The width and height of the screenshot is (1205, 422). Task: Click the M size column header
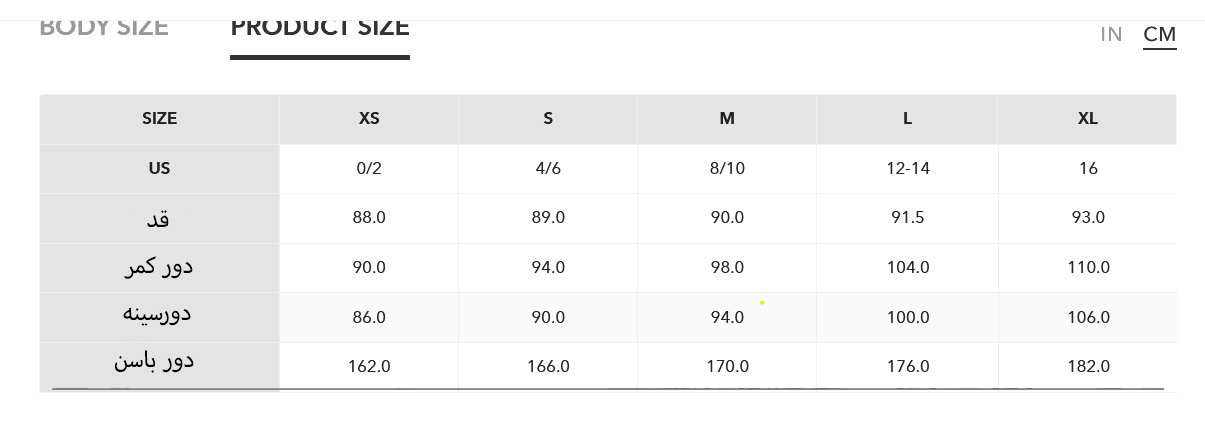tap(727, 118)
